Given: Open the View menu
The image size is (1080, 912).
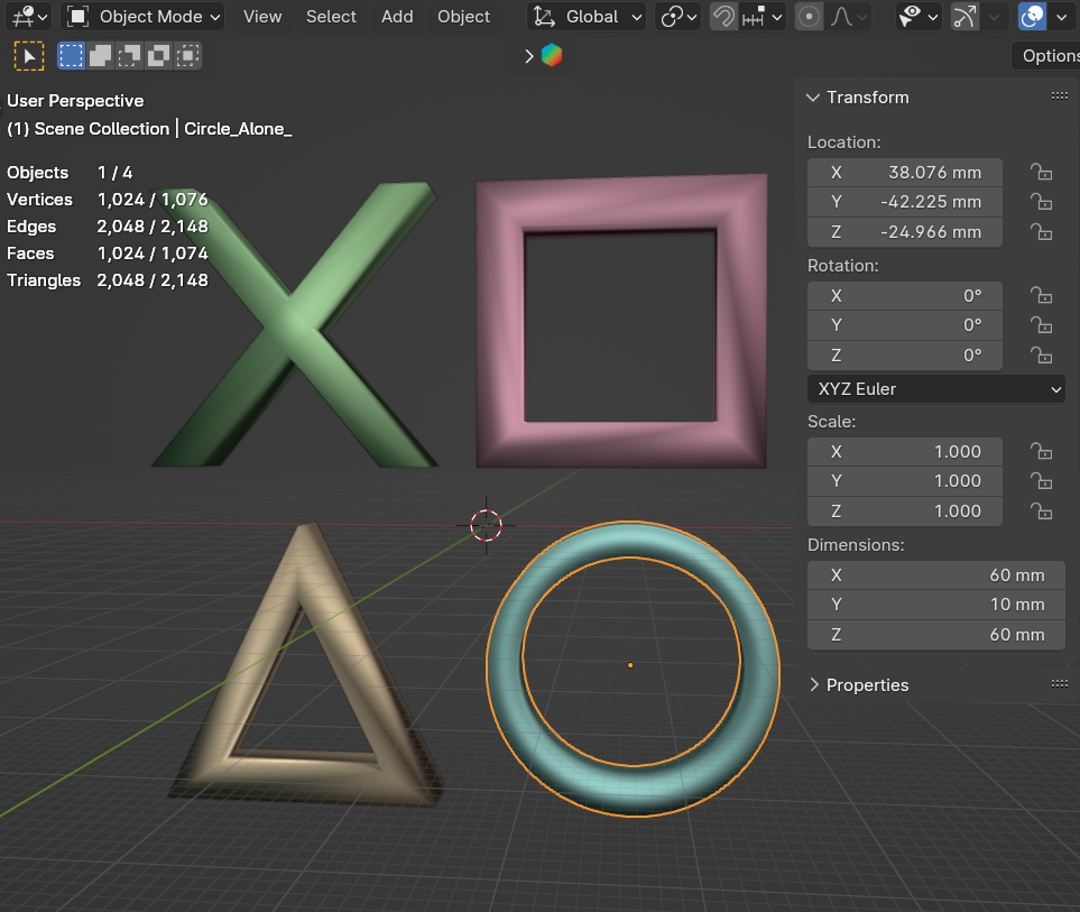Looking at the screenshot, I should coord(262,17).
